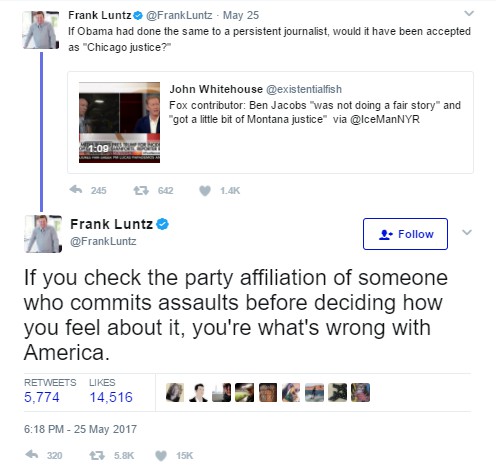Open the 6:18 PM - 25 May 2017 timestamp
The image size is (496, 466).
(x=80, y=429)
